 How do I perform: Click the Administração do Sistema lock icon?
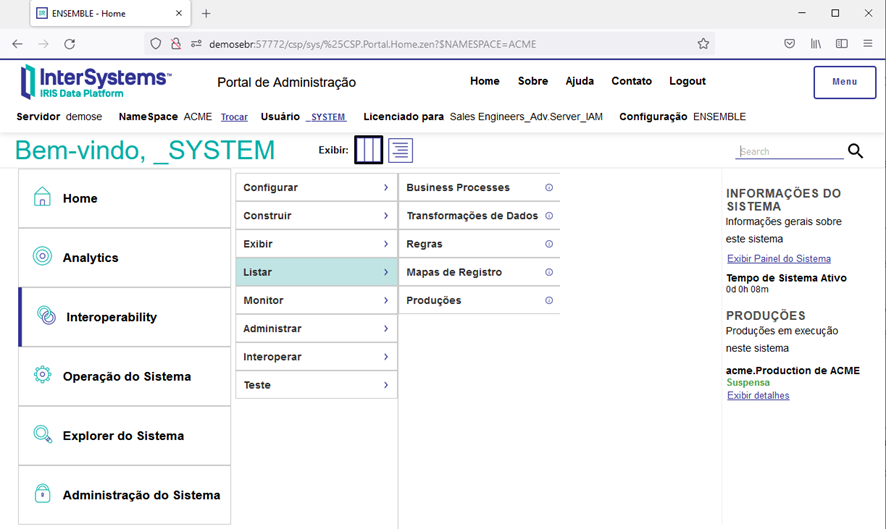pyautogui.click(x=42, y=493)
